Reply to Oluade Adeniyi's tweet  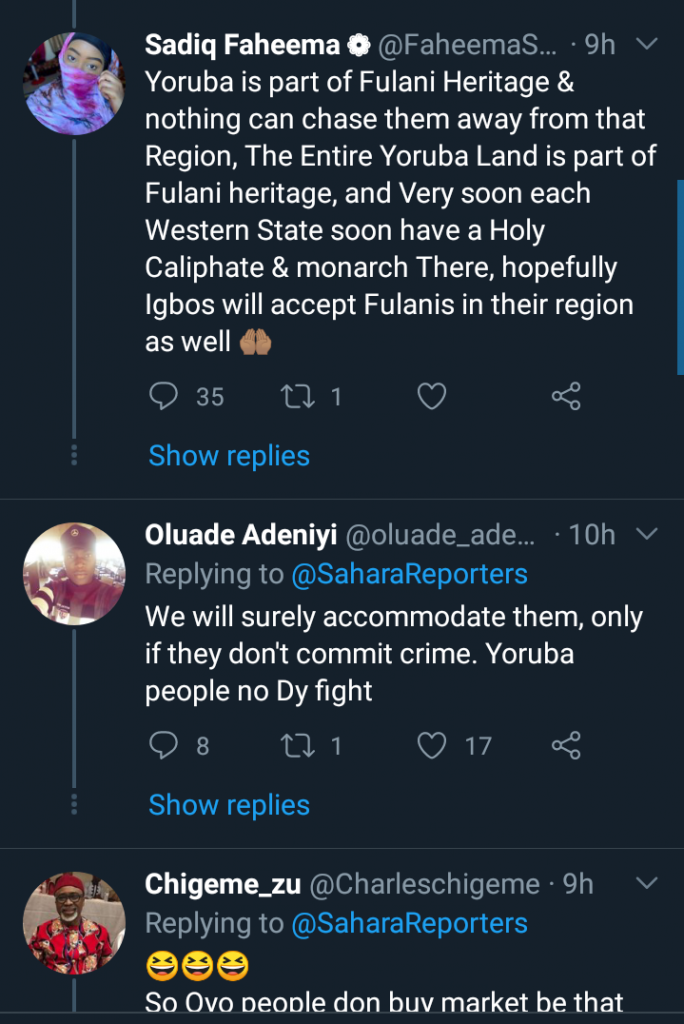point(163,745)
